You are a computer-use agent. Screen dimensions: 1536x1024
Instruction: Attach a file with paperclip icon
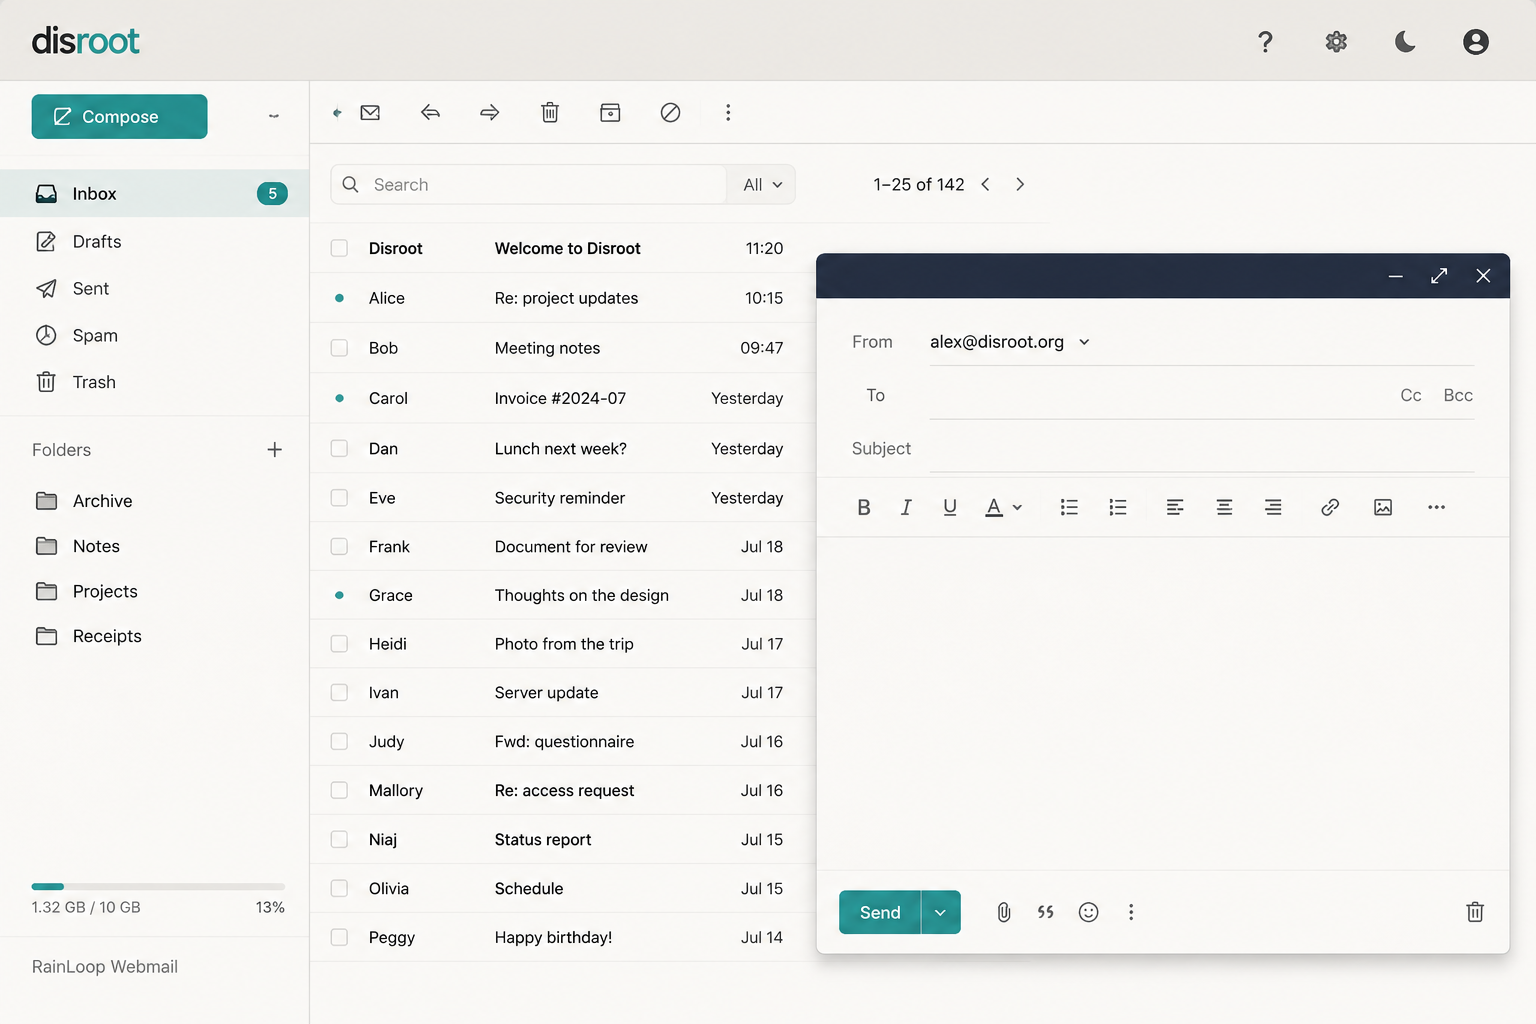click(x=1004, y=912)
